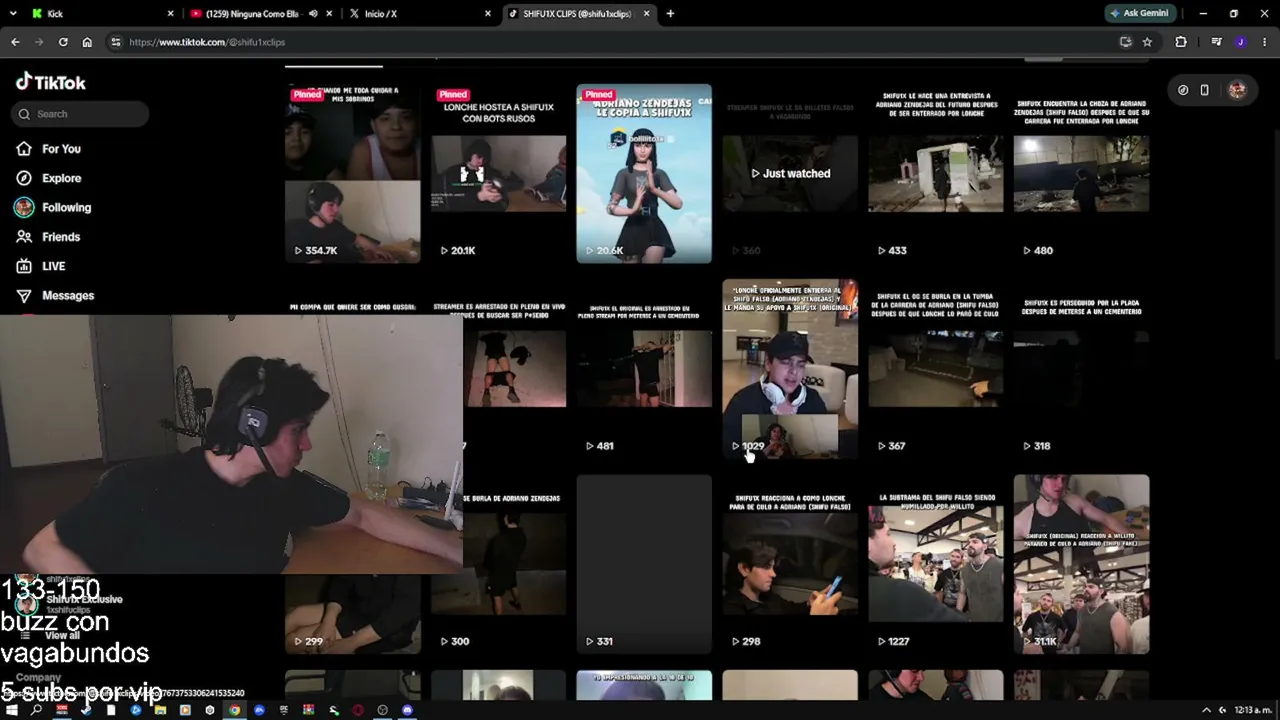Play the video with 481 views

point(644,369)
